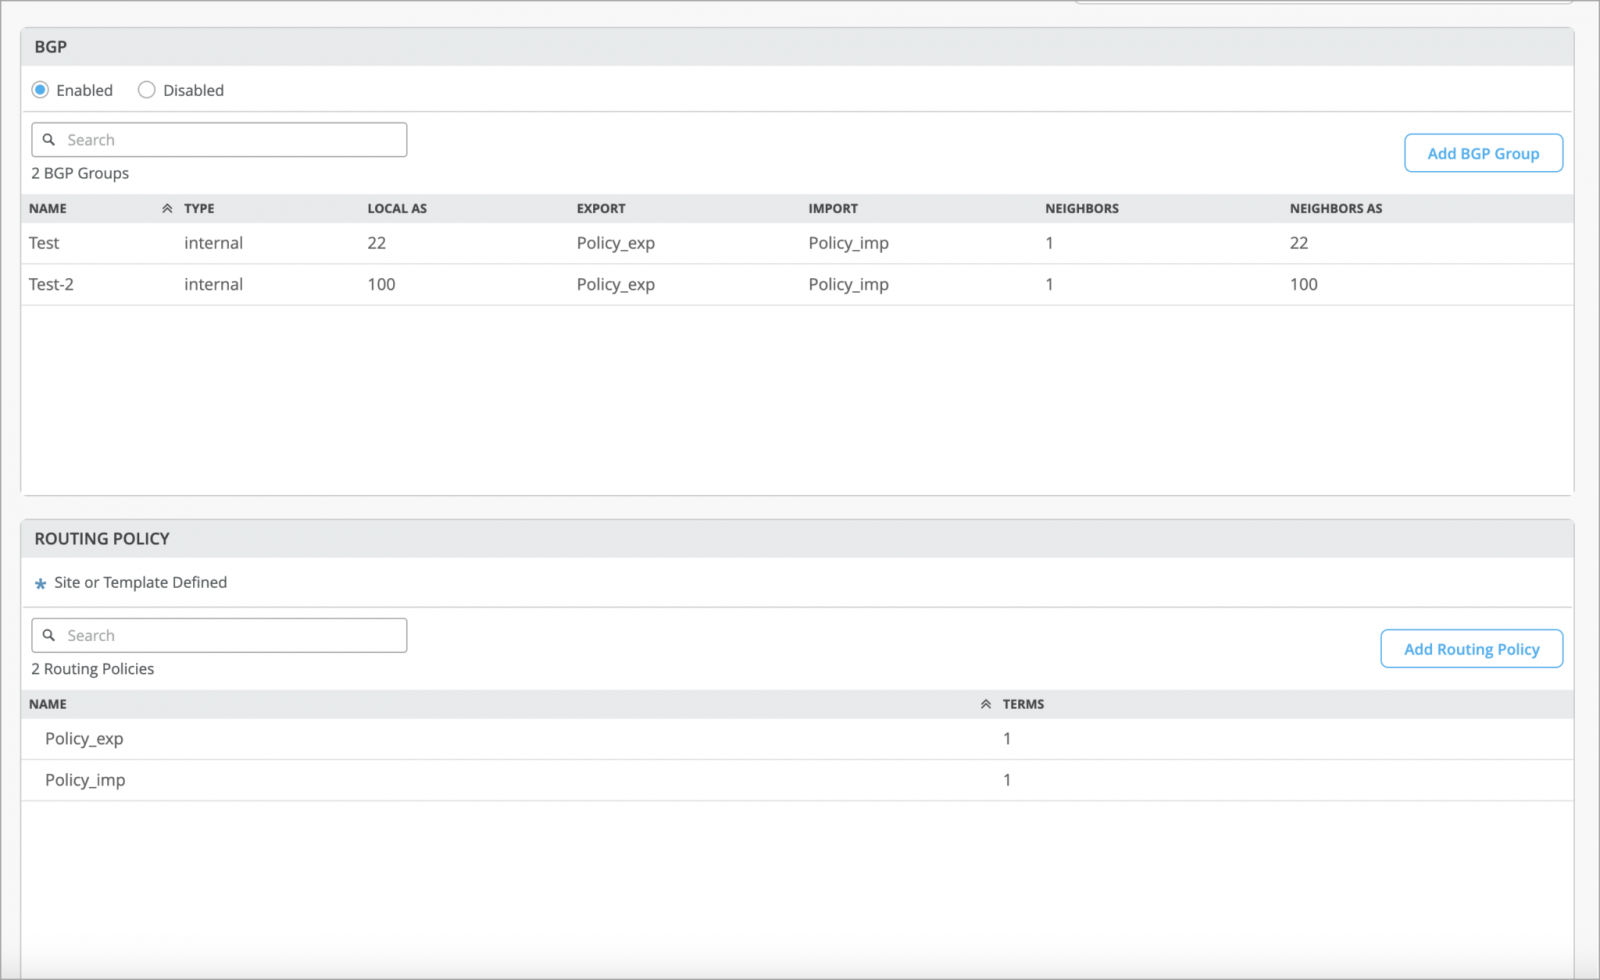The image size is (1600, 980).
Task: Focus the BGP groups search field
Action: [x=230, y=140]
